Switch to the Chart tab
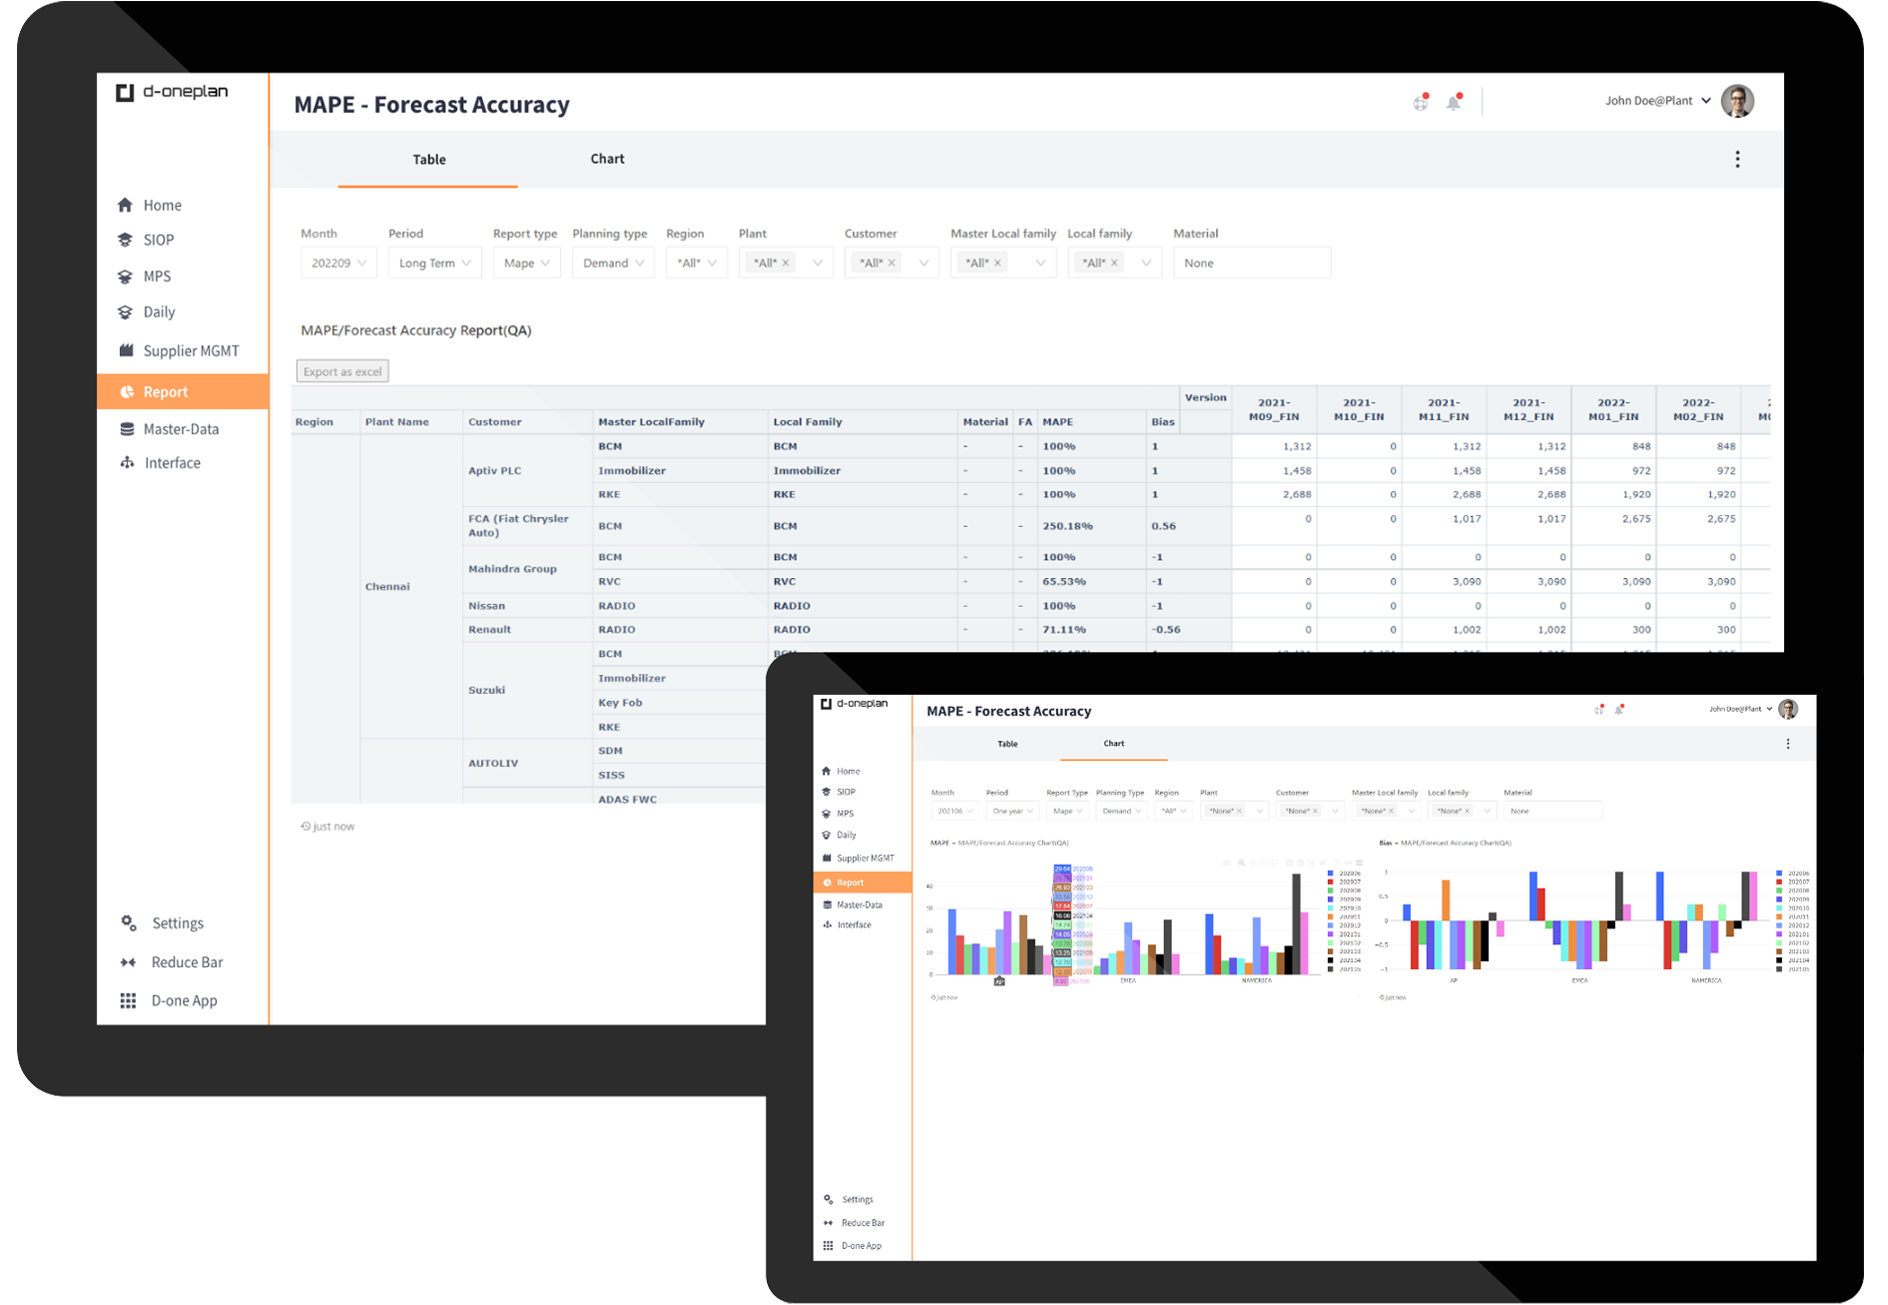 coord(607,158)
